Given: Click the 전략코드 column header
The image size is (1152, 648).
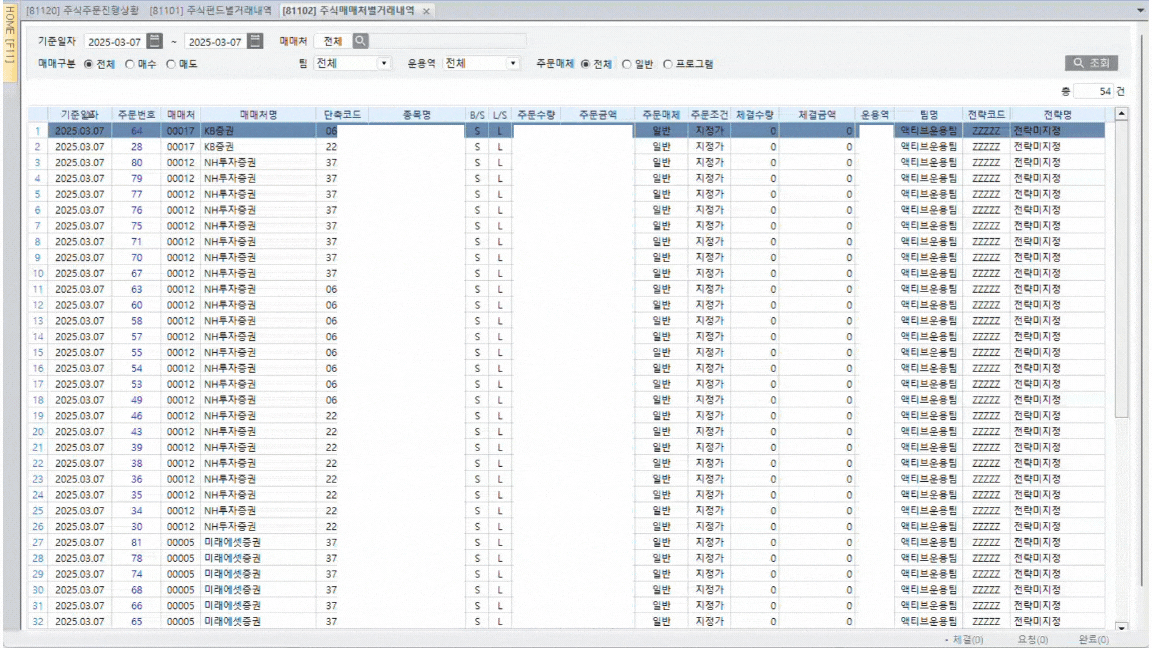Looking at the screenshot, I should [986, 115].
